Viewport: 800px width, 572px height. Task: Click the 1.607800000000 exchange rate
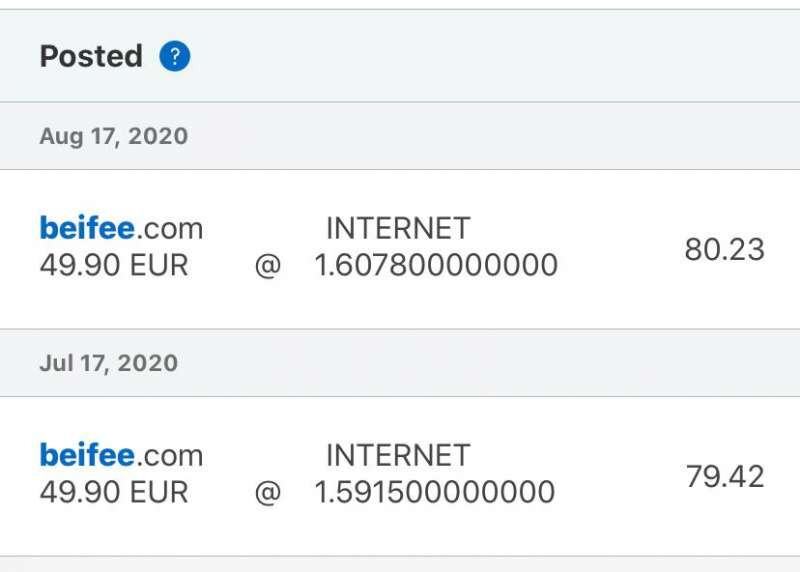tap(436, 265)
